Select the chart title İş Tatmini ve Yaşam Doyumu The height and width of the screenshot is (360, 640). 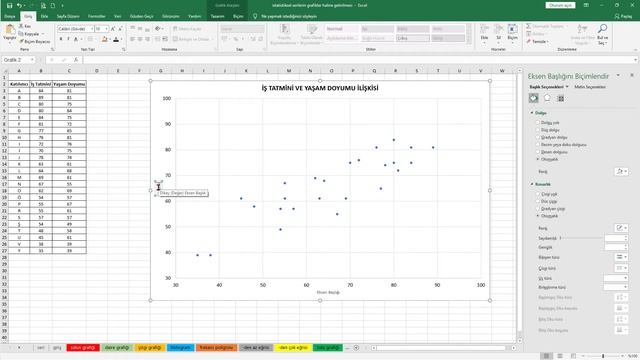320,88
